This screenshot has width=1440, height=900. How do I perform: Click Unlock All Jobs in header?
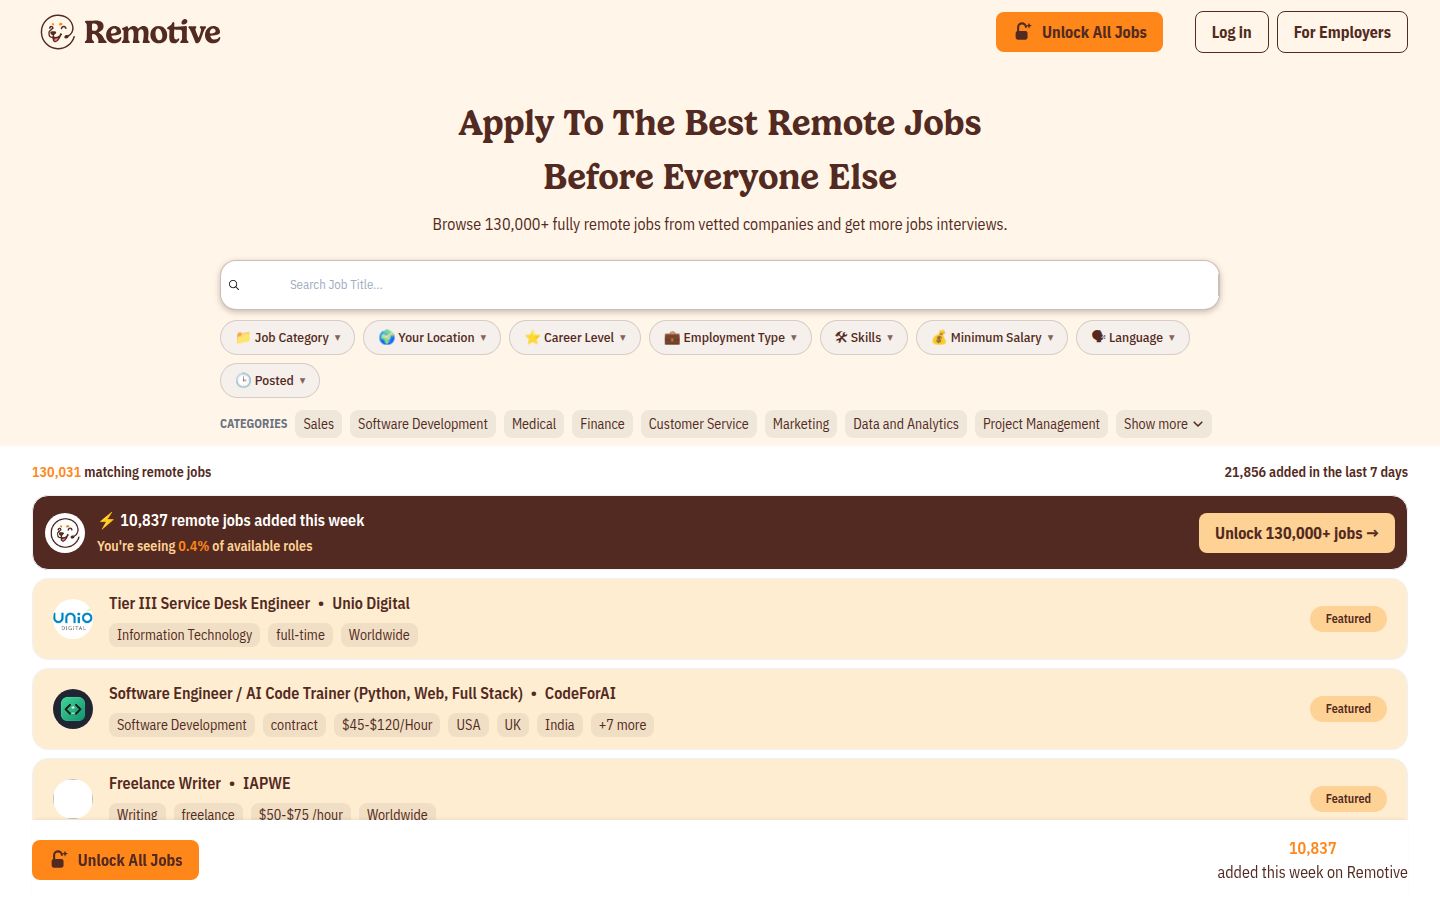(1079, 32)
